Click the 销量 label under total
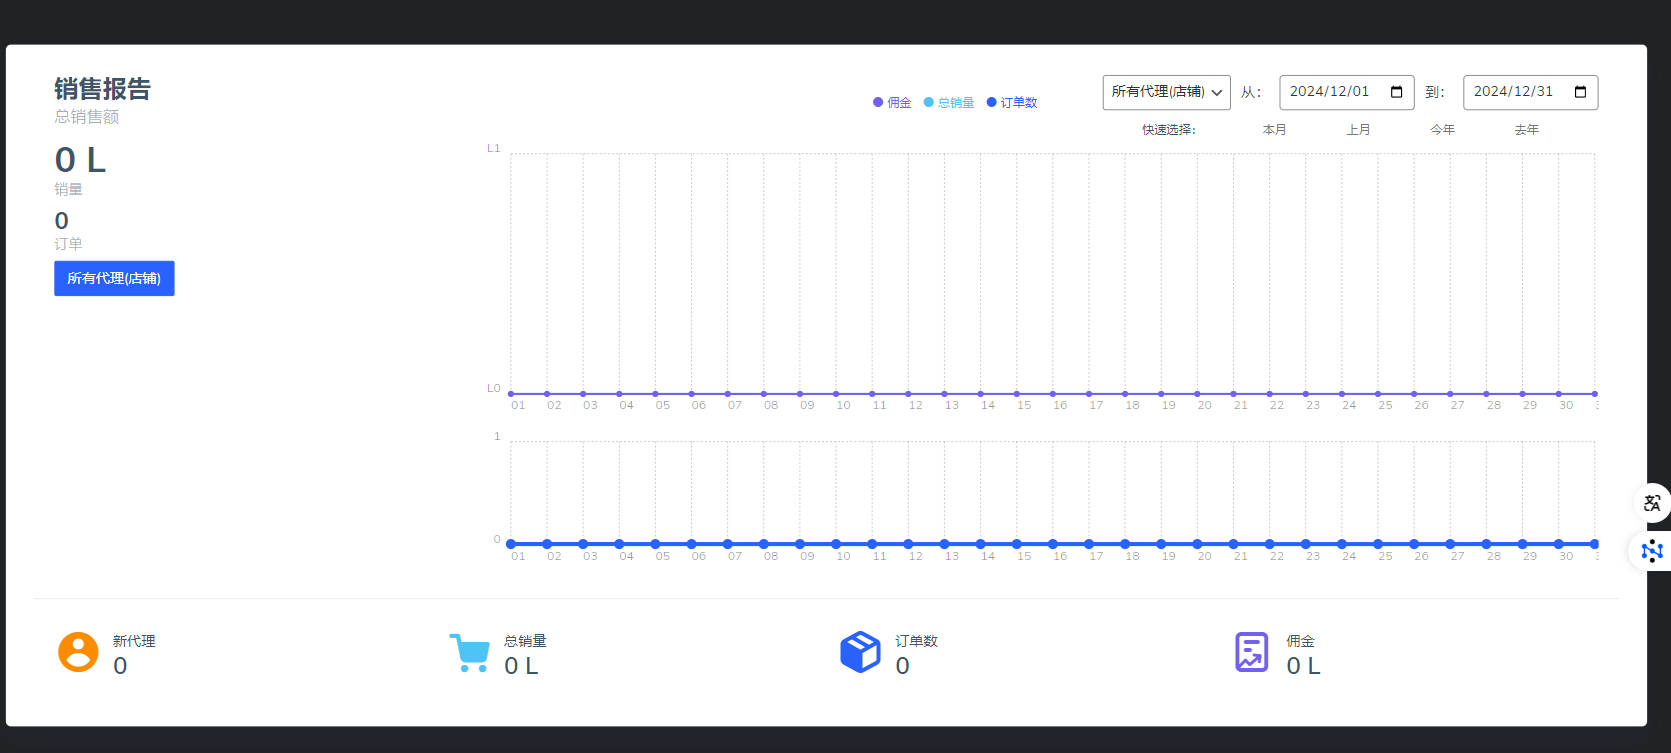 (68, 189)
